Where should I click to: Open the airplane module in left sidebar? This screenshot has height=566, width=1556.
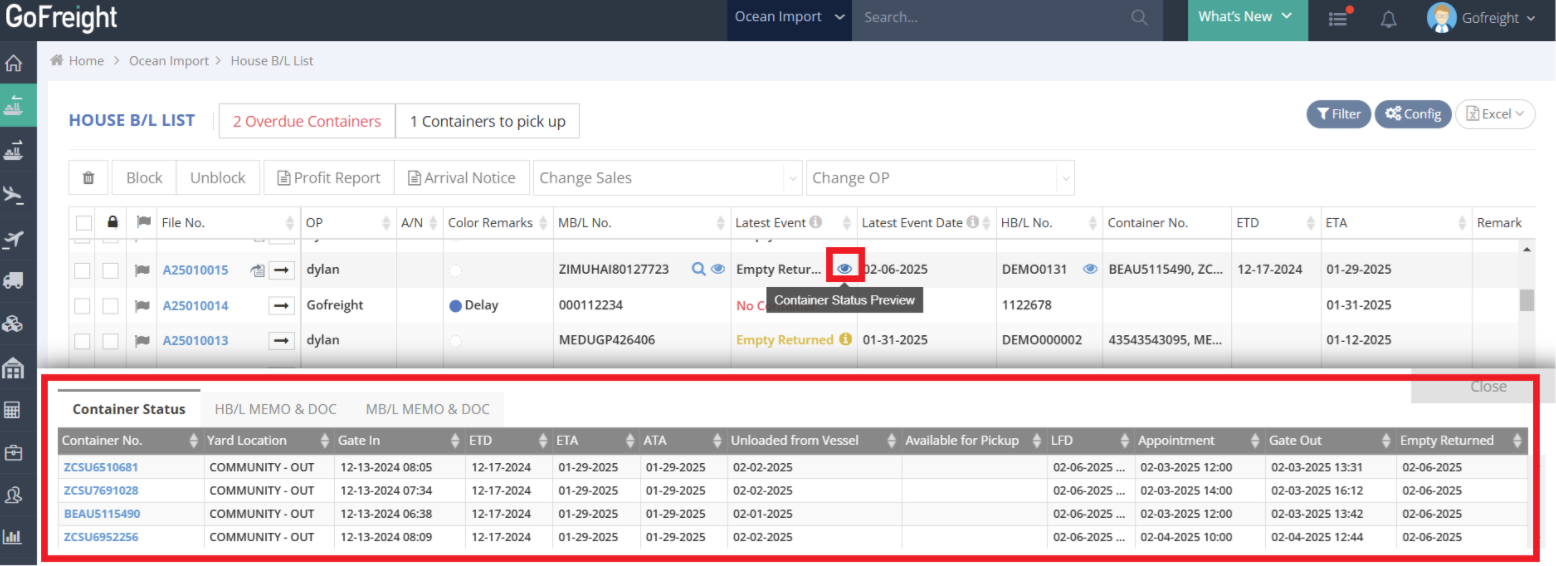[x=14, y=195]
